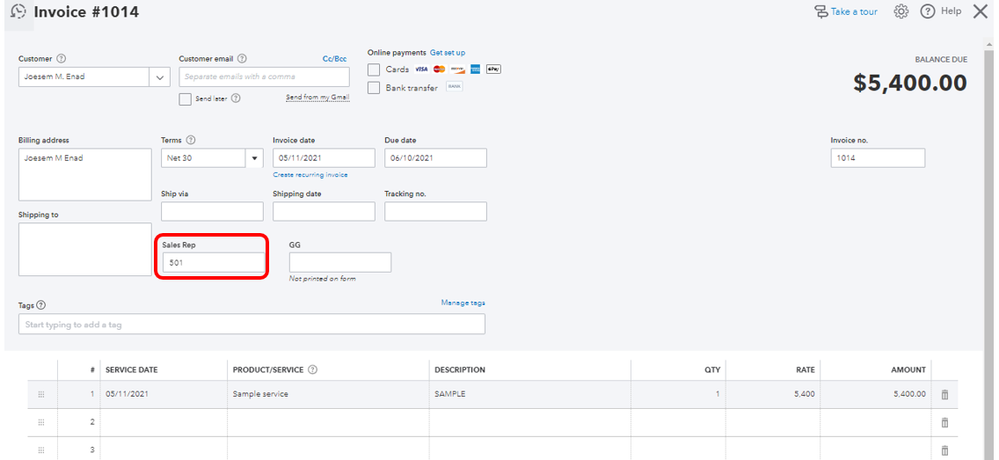Screen dimensions: 999x460
Task: Click the Invoice date field
Action: (323, 158)
